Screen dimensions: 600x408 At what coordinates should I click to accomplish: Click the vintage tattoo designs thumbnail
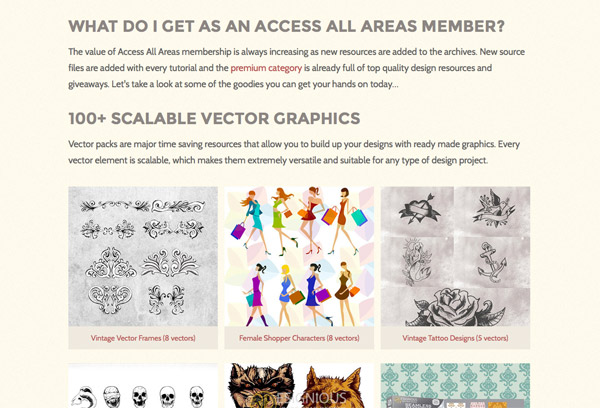coord(455,256)
